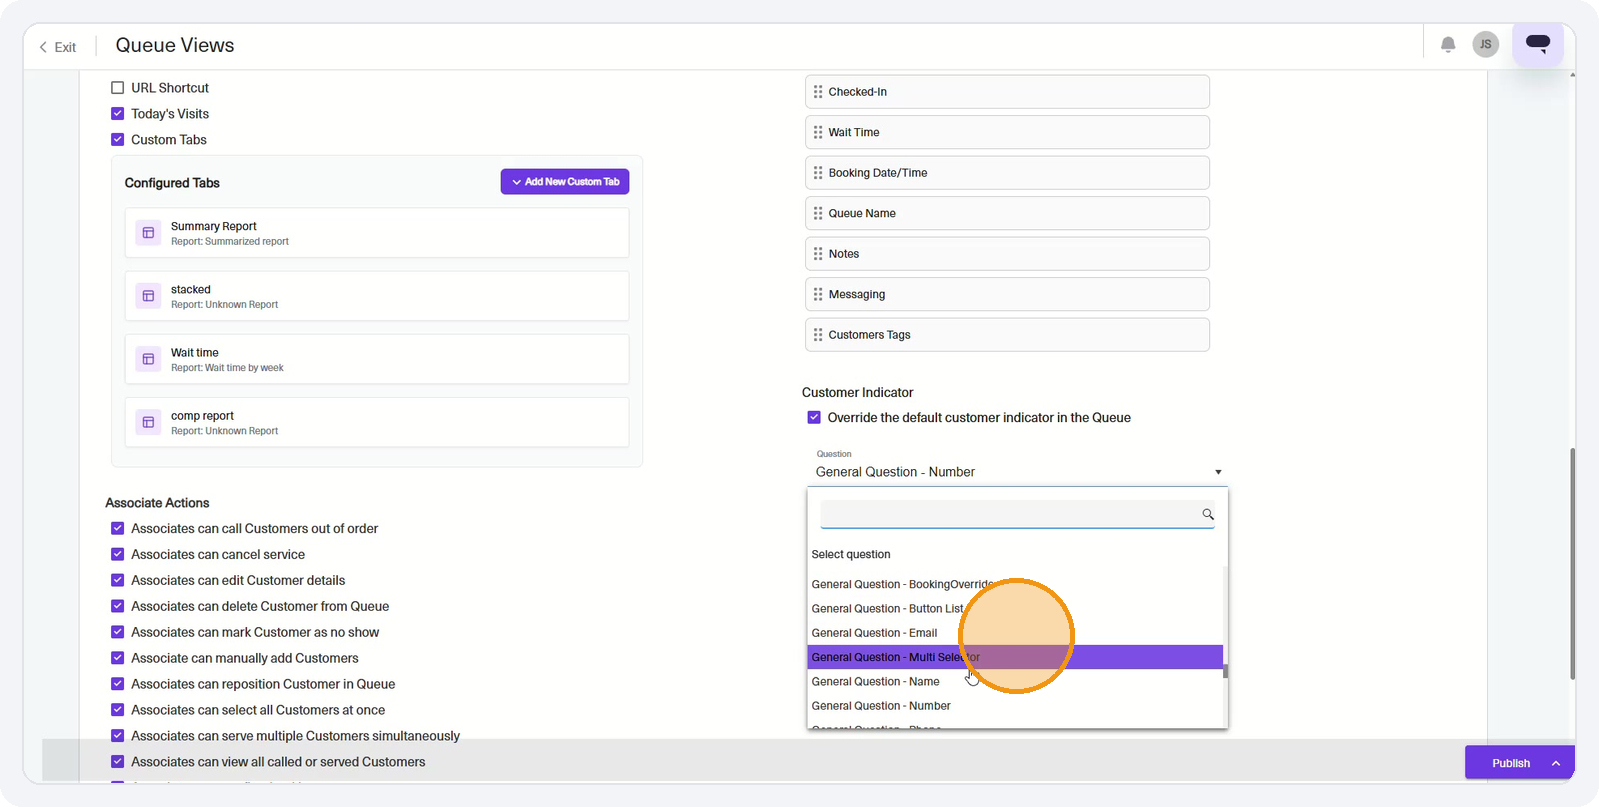The image size is (1599, 807).
Task: Click the Summary Report tab icon
Action: coord(148,233)
